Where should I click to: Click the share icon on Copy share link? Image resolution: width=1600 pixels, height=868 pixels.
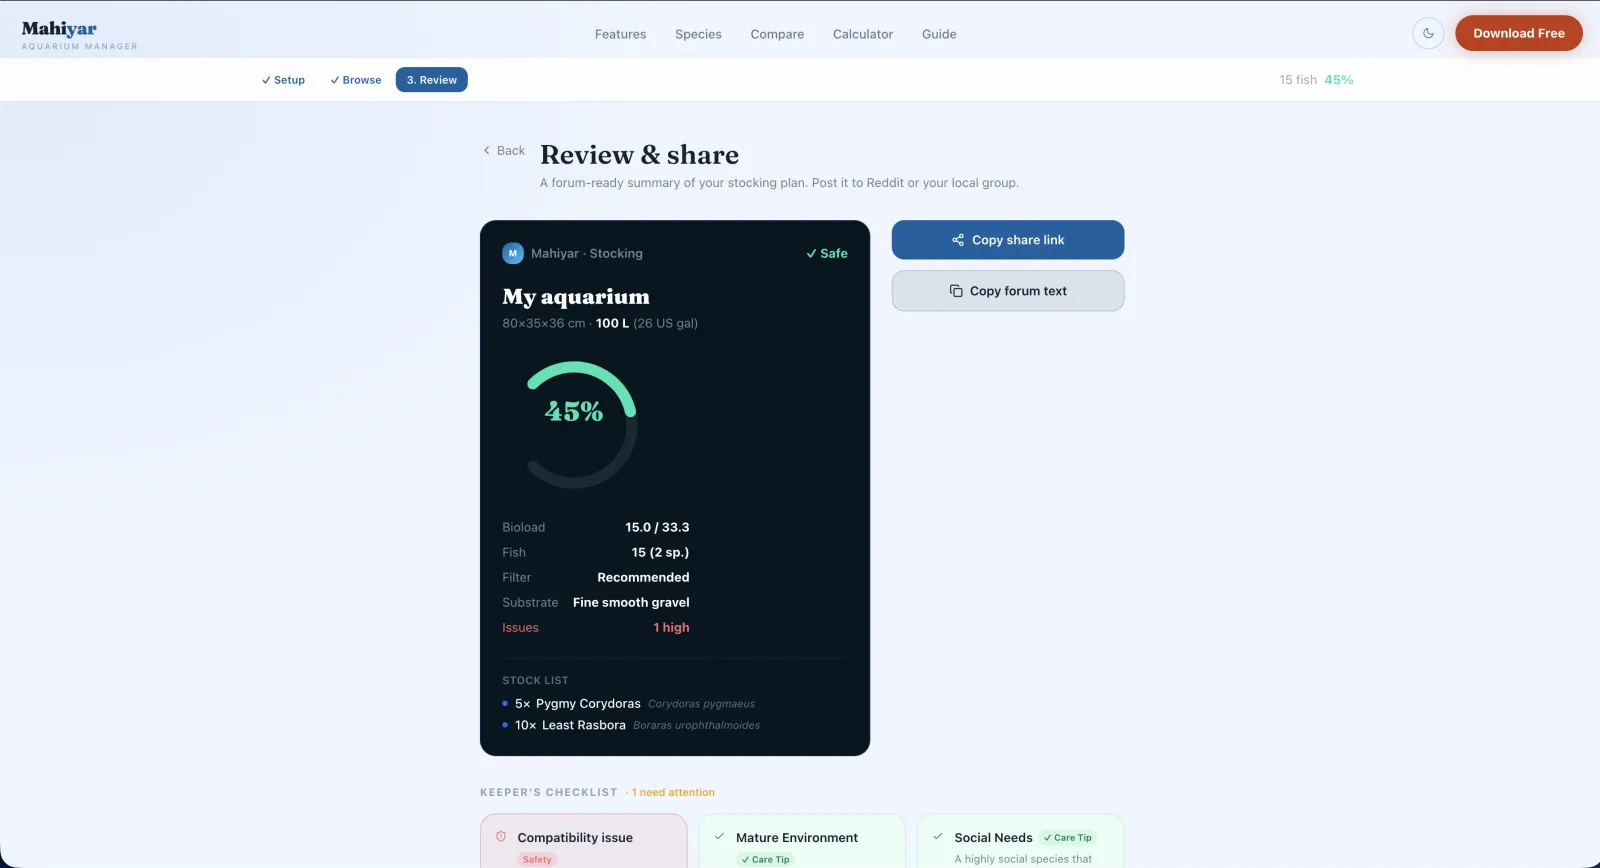point(958,240)
